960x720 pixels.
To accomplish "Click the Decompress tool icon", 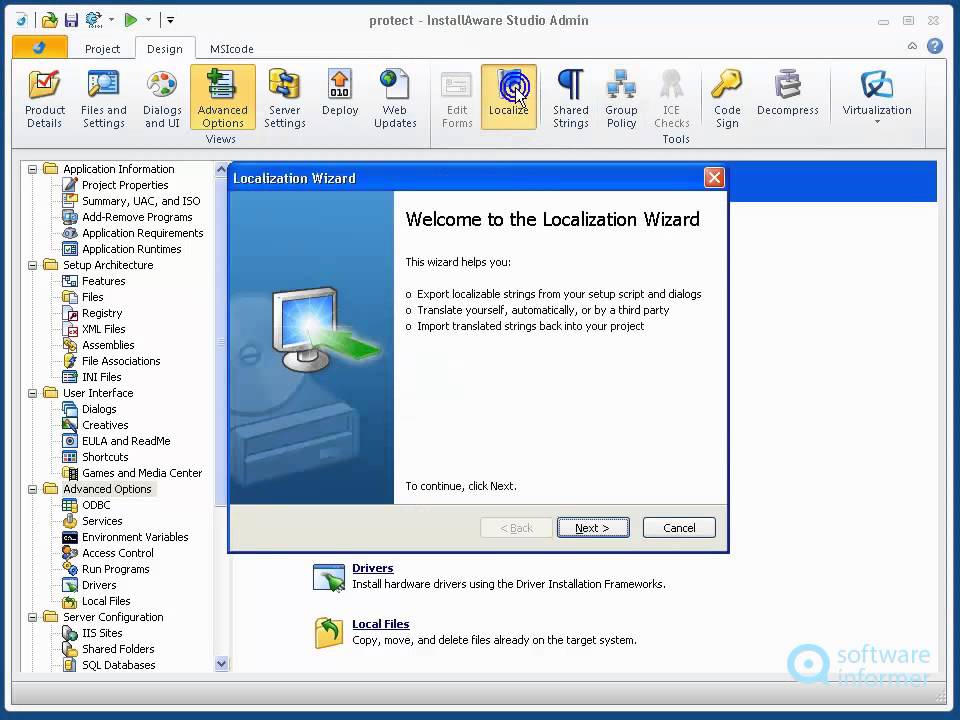I will pyautogui.click(x=787, y=92).
